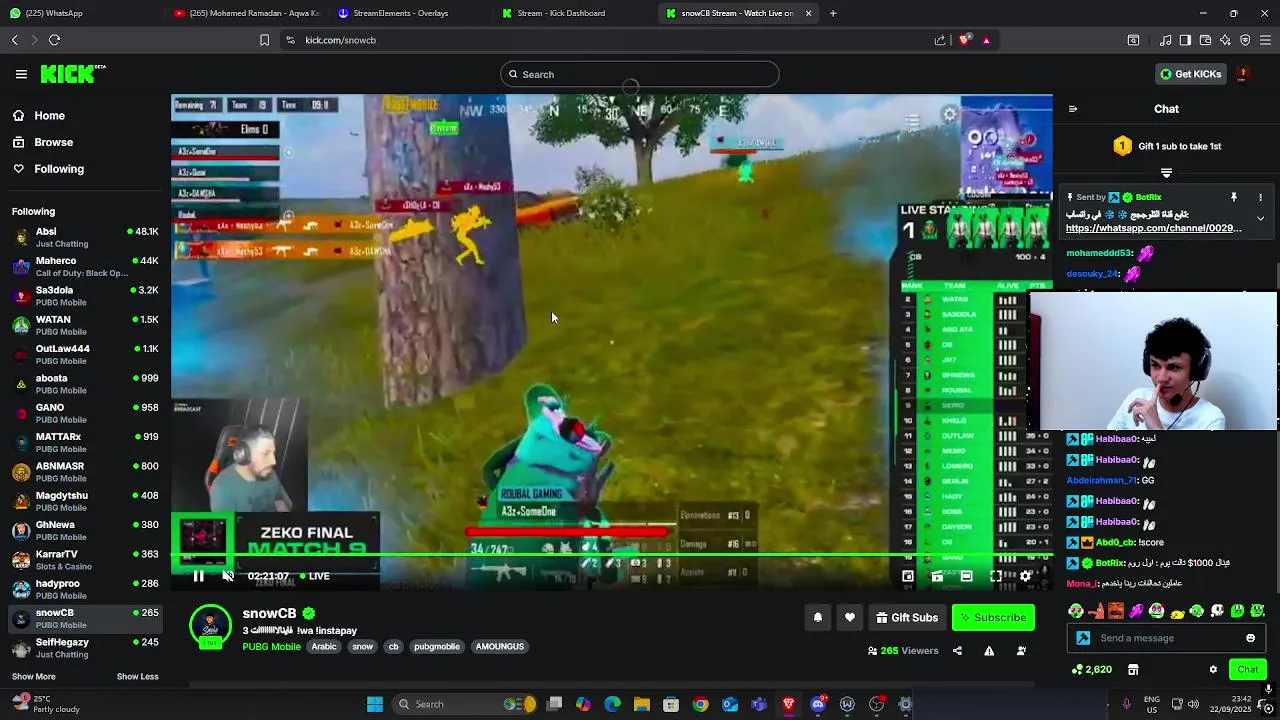Collapse the chat panel
The image size is (1280, 720).
point(1073,109)
